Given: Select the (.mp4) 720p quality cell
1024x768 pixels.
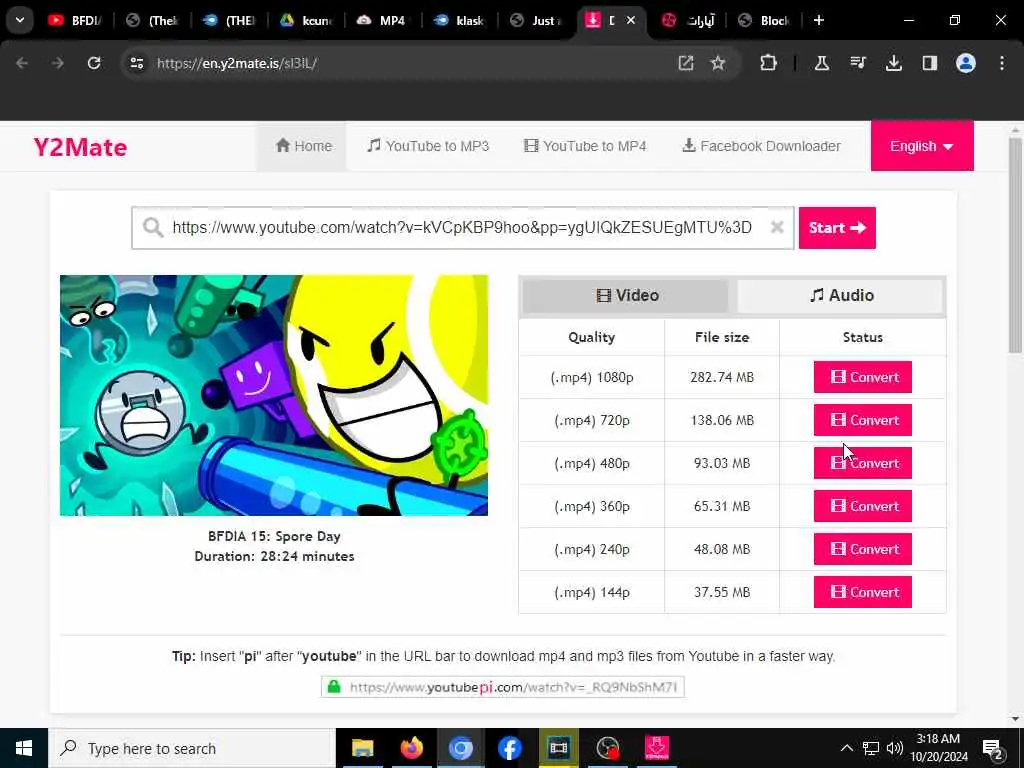Looking at the screenshot, I should click(x=592, y=420).
